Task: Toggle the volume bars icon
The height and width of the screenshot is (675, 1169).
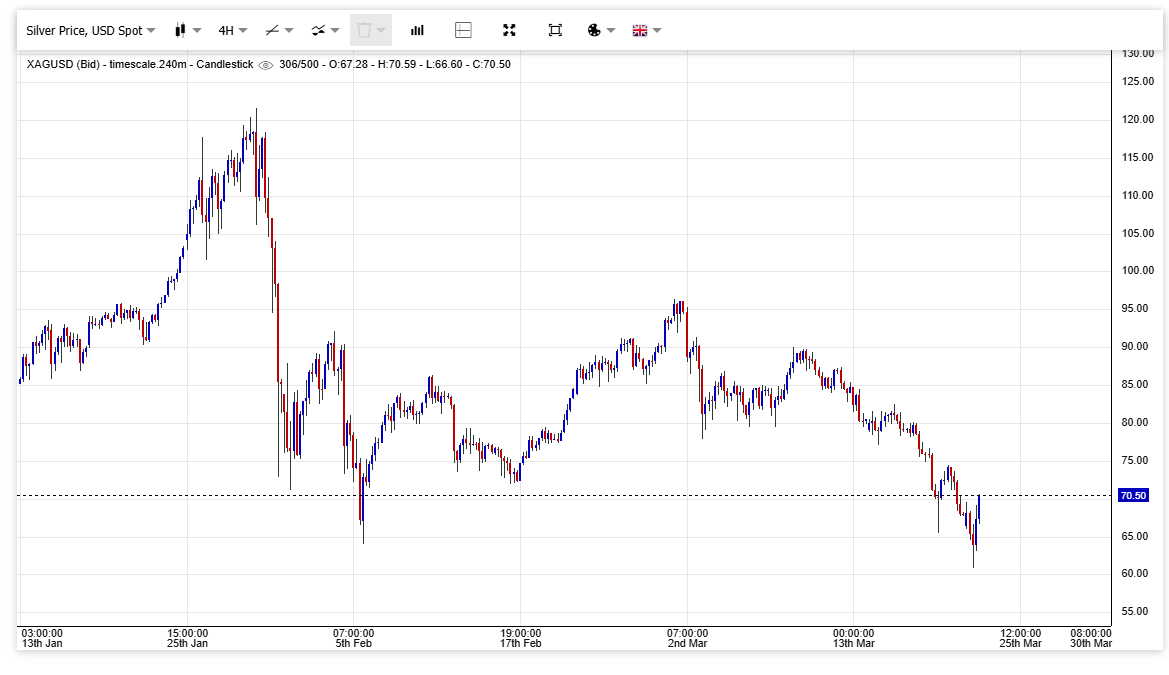Action: click(x=417, y=30)
